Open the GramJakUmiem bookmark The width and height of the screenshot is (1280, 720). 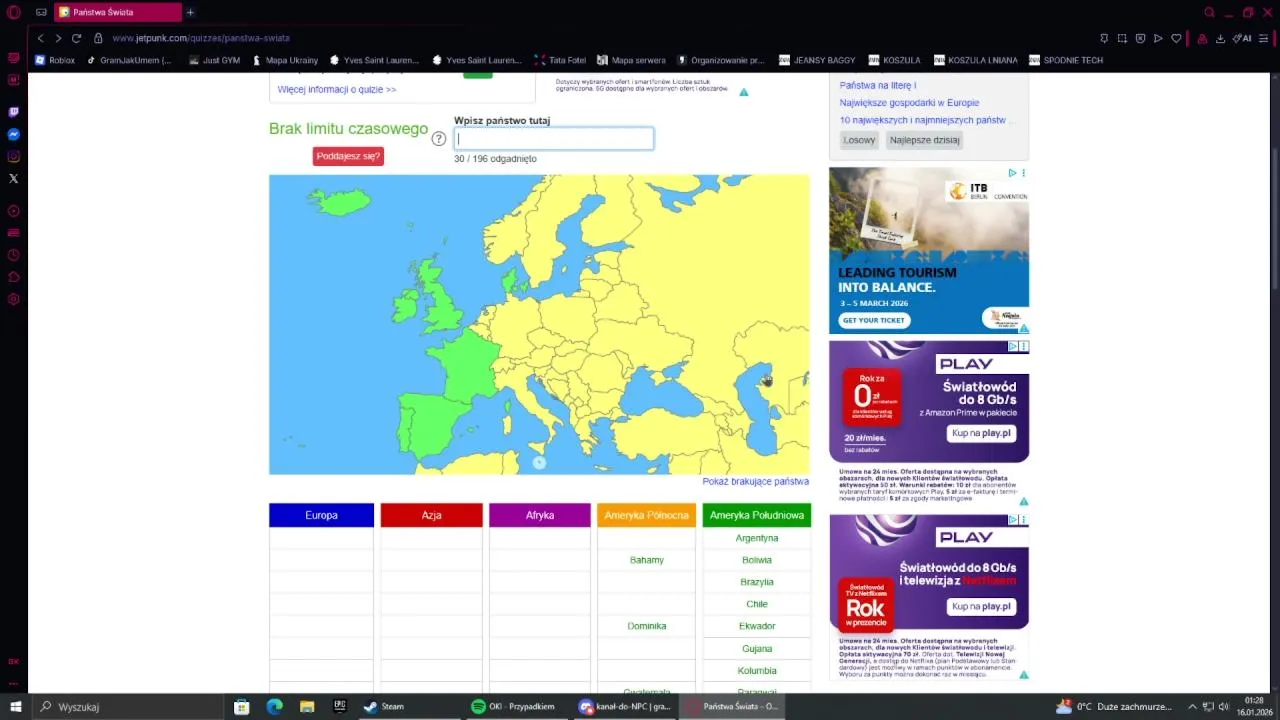click(x=129, y=60)
